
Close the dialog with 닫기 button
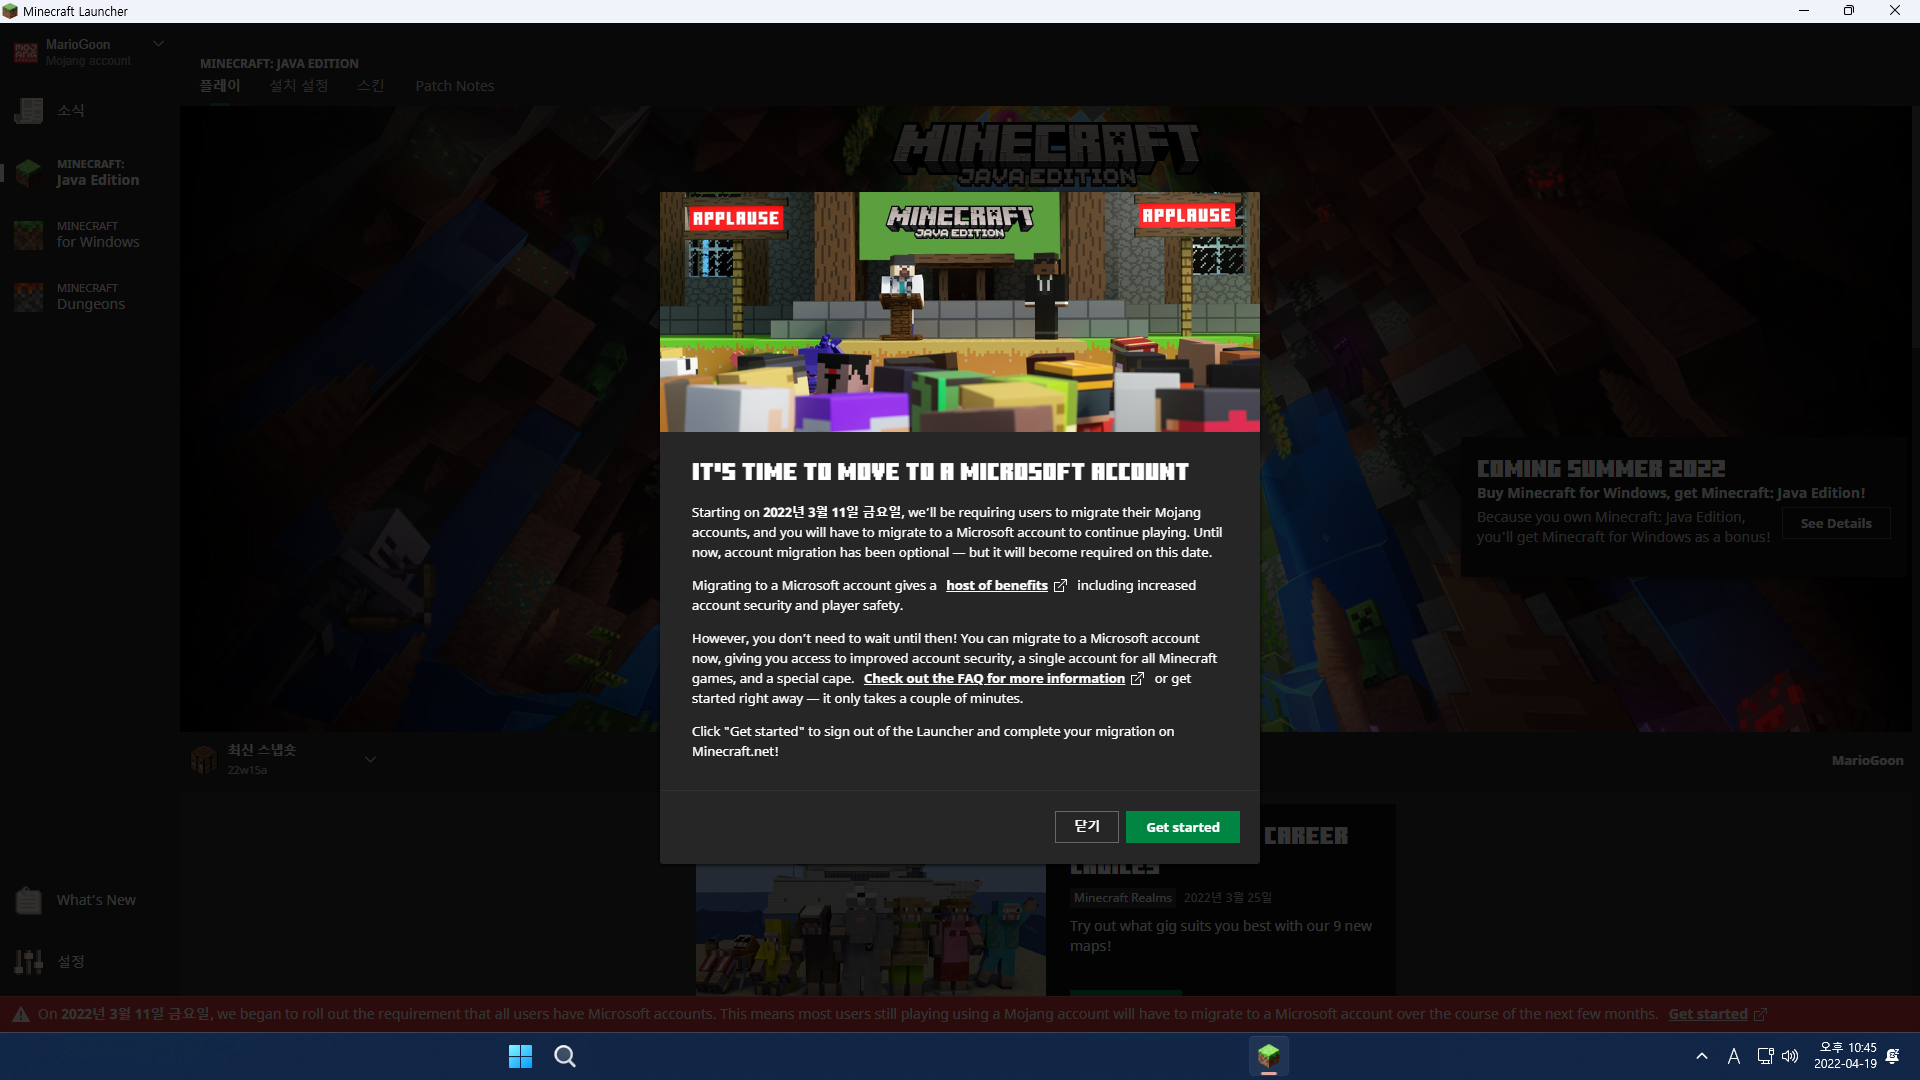[1086, 827]
